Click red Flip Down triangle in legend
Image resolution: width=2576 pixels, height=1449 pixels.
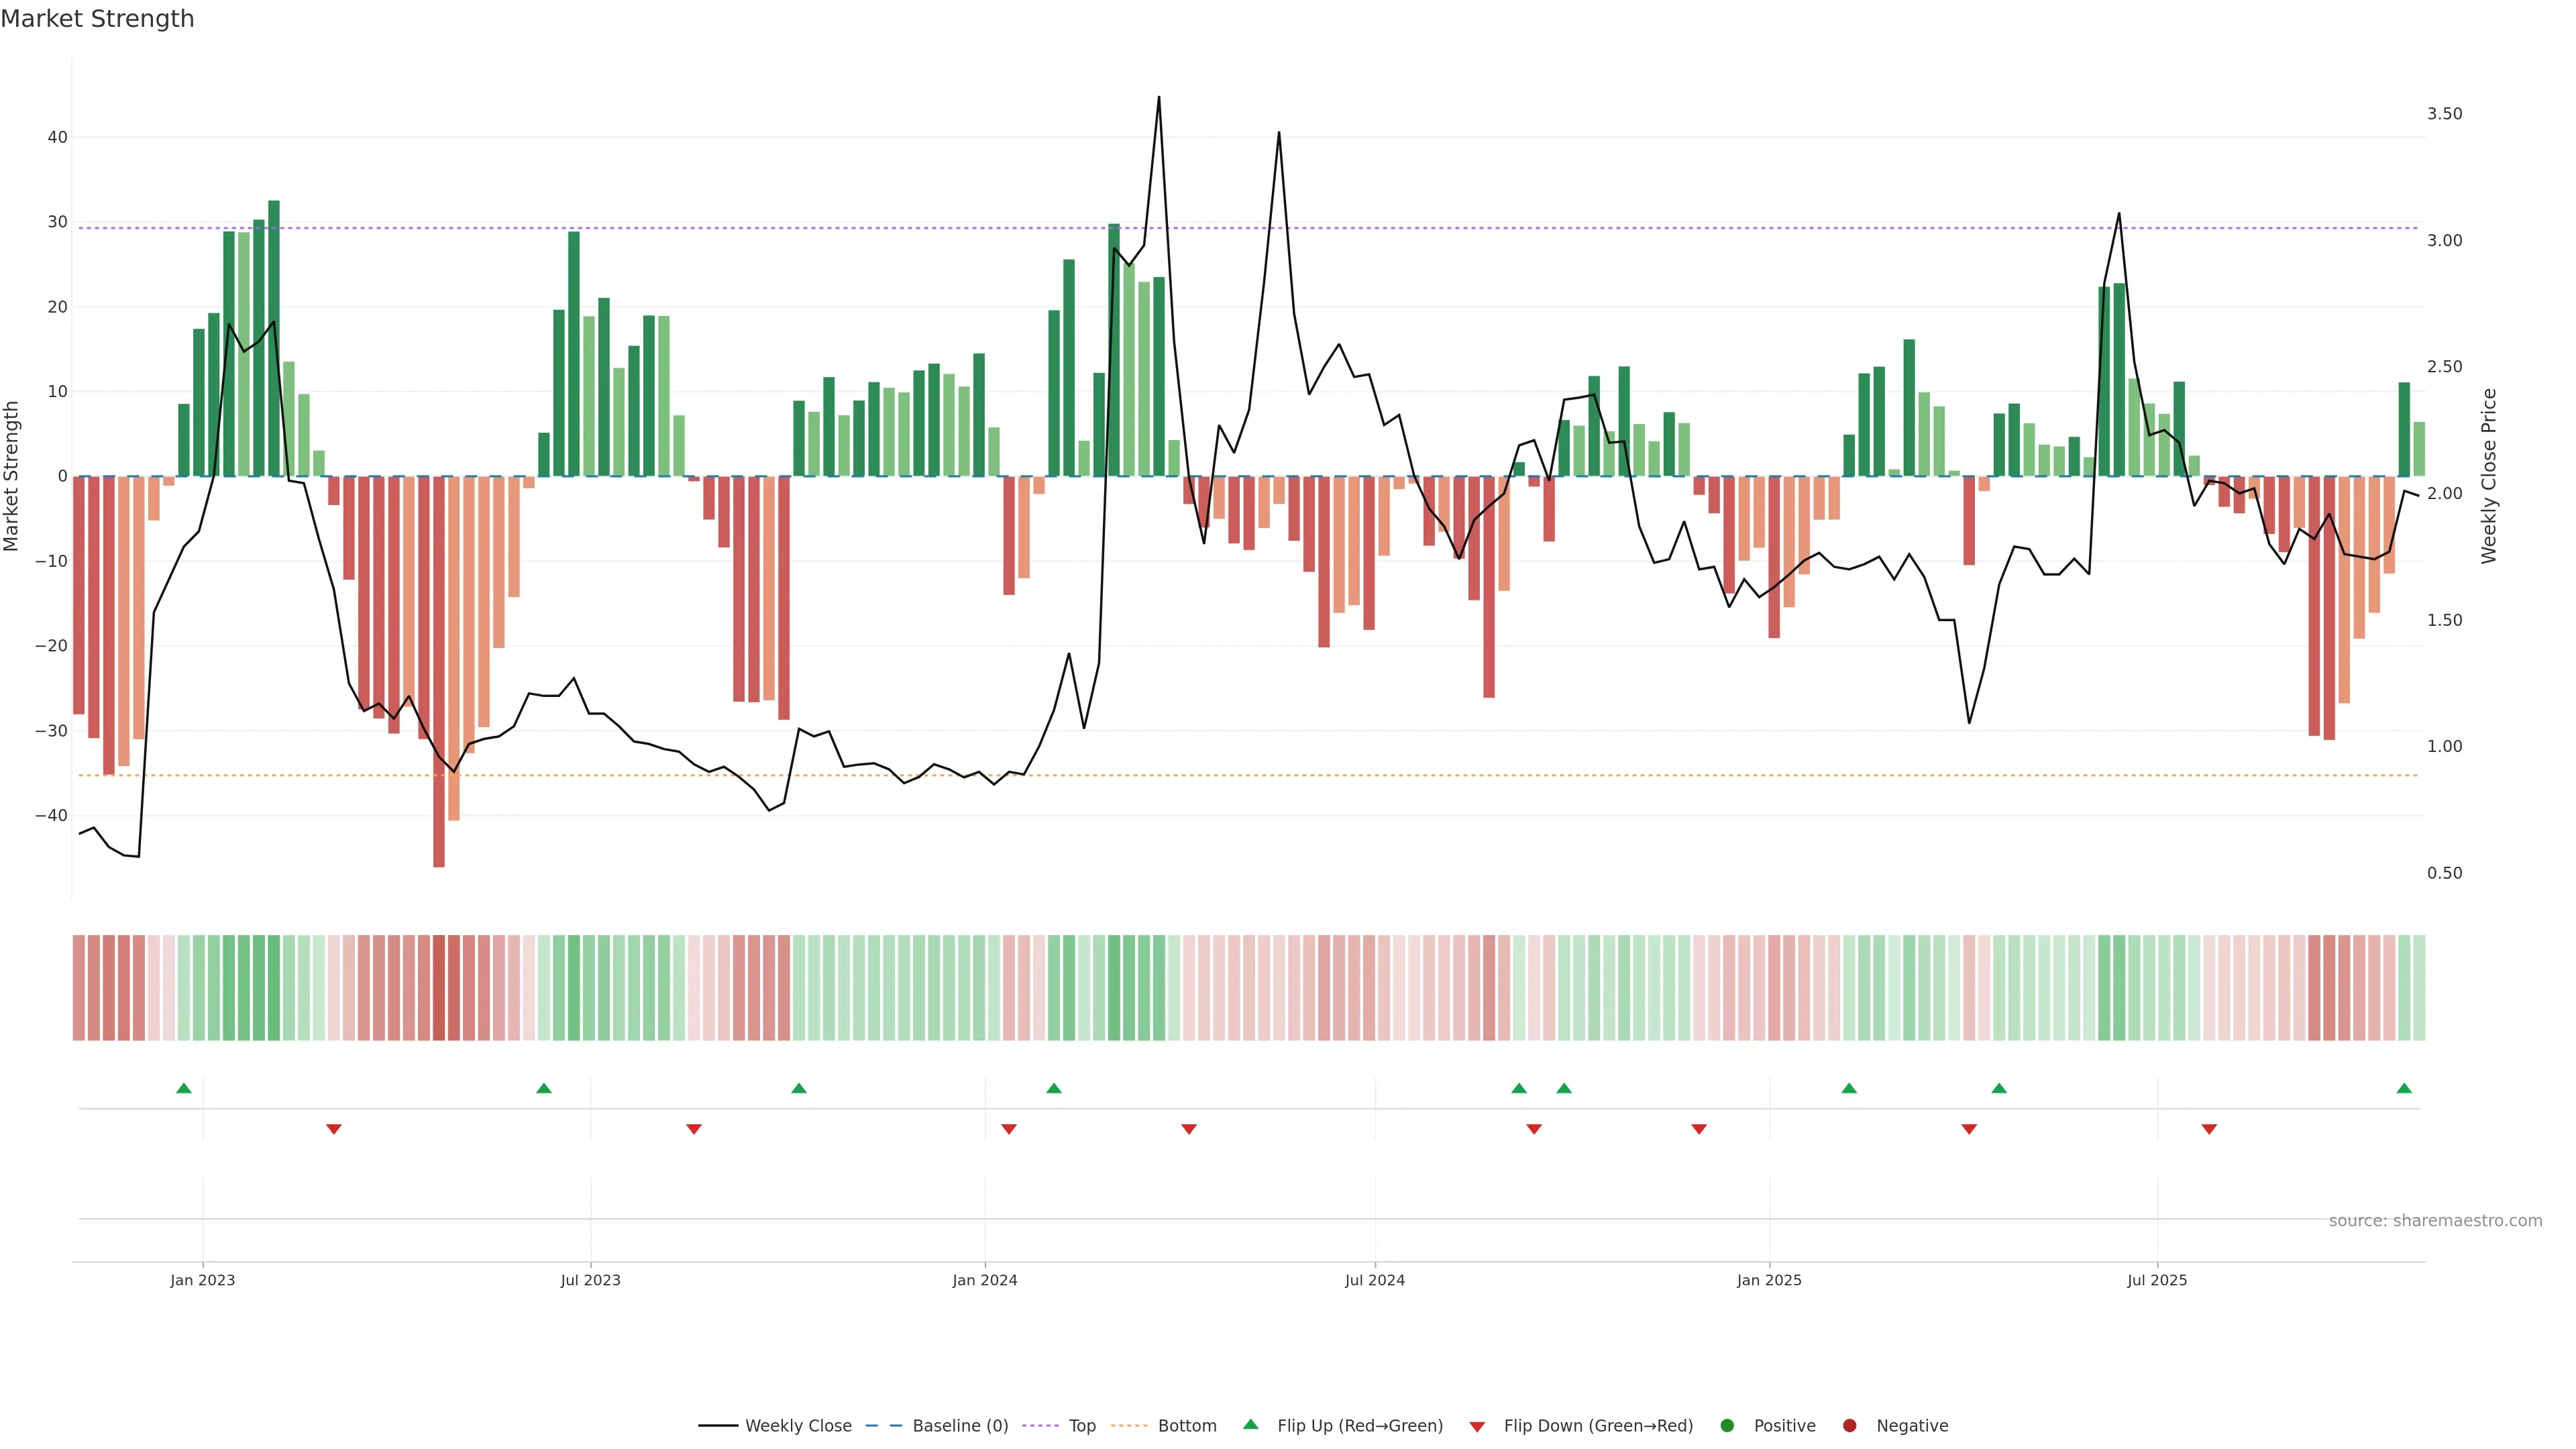[1477, 1426]
